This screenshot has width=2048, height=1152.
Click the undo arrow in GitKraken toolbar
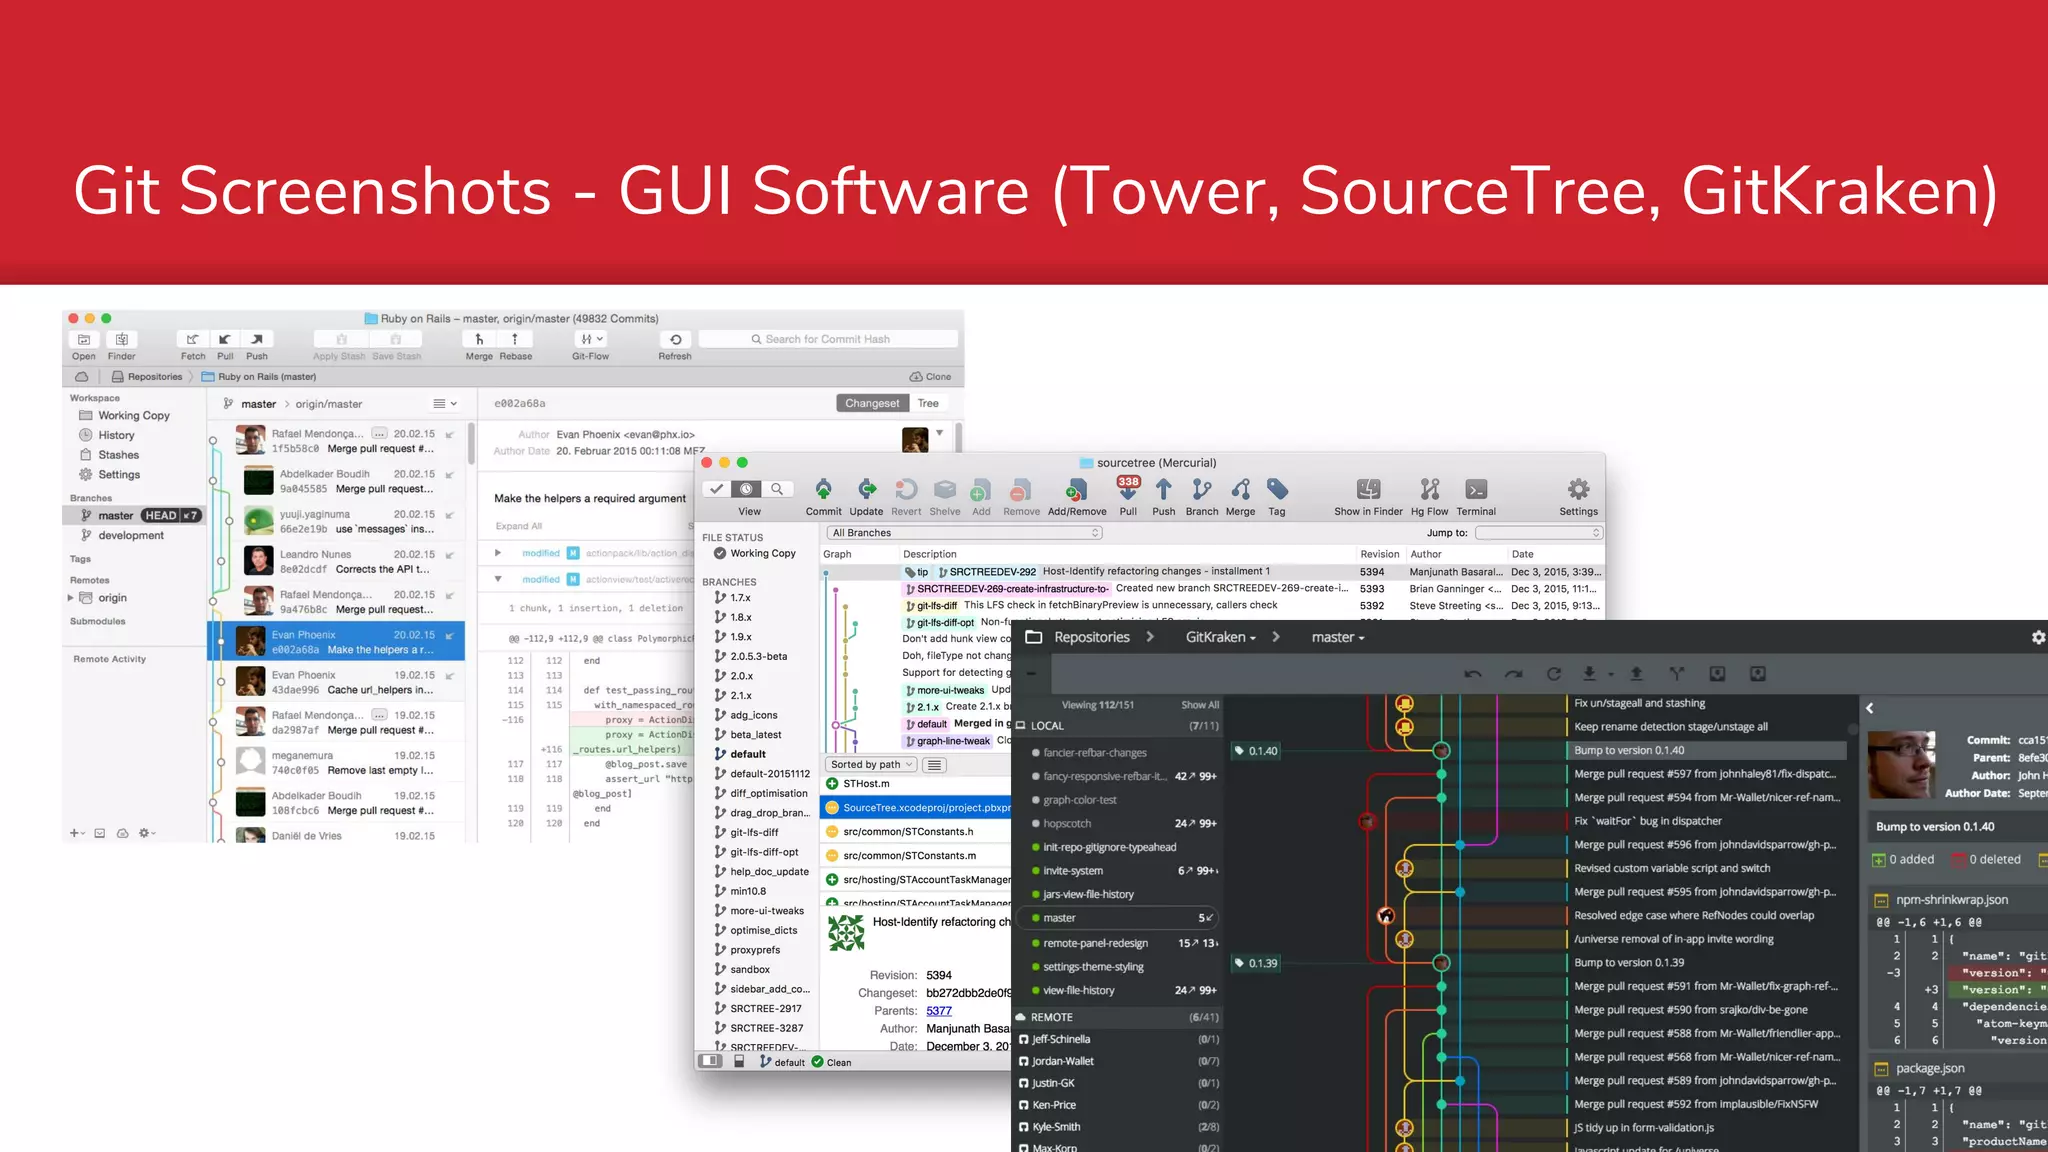click(x=1473, y=674)
